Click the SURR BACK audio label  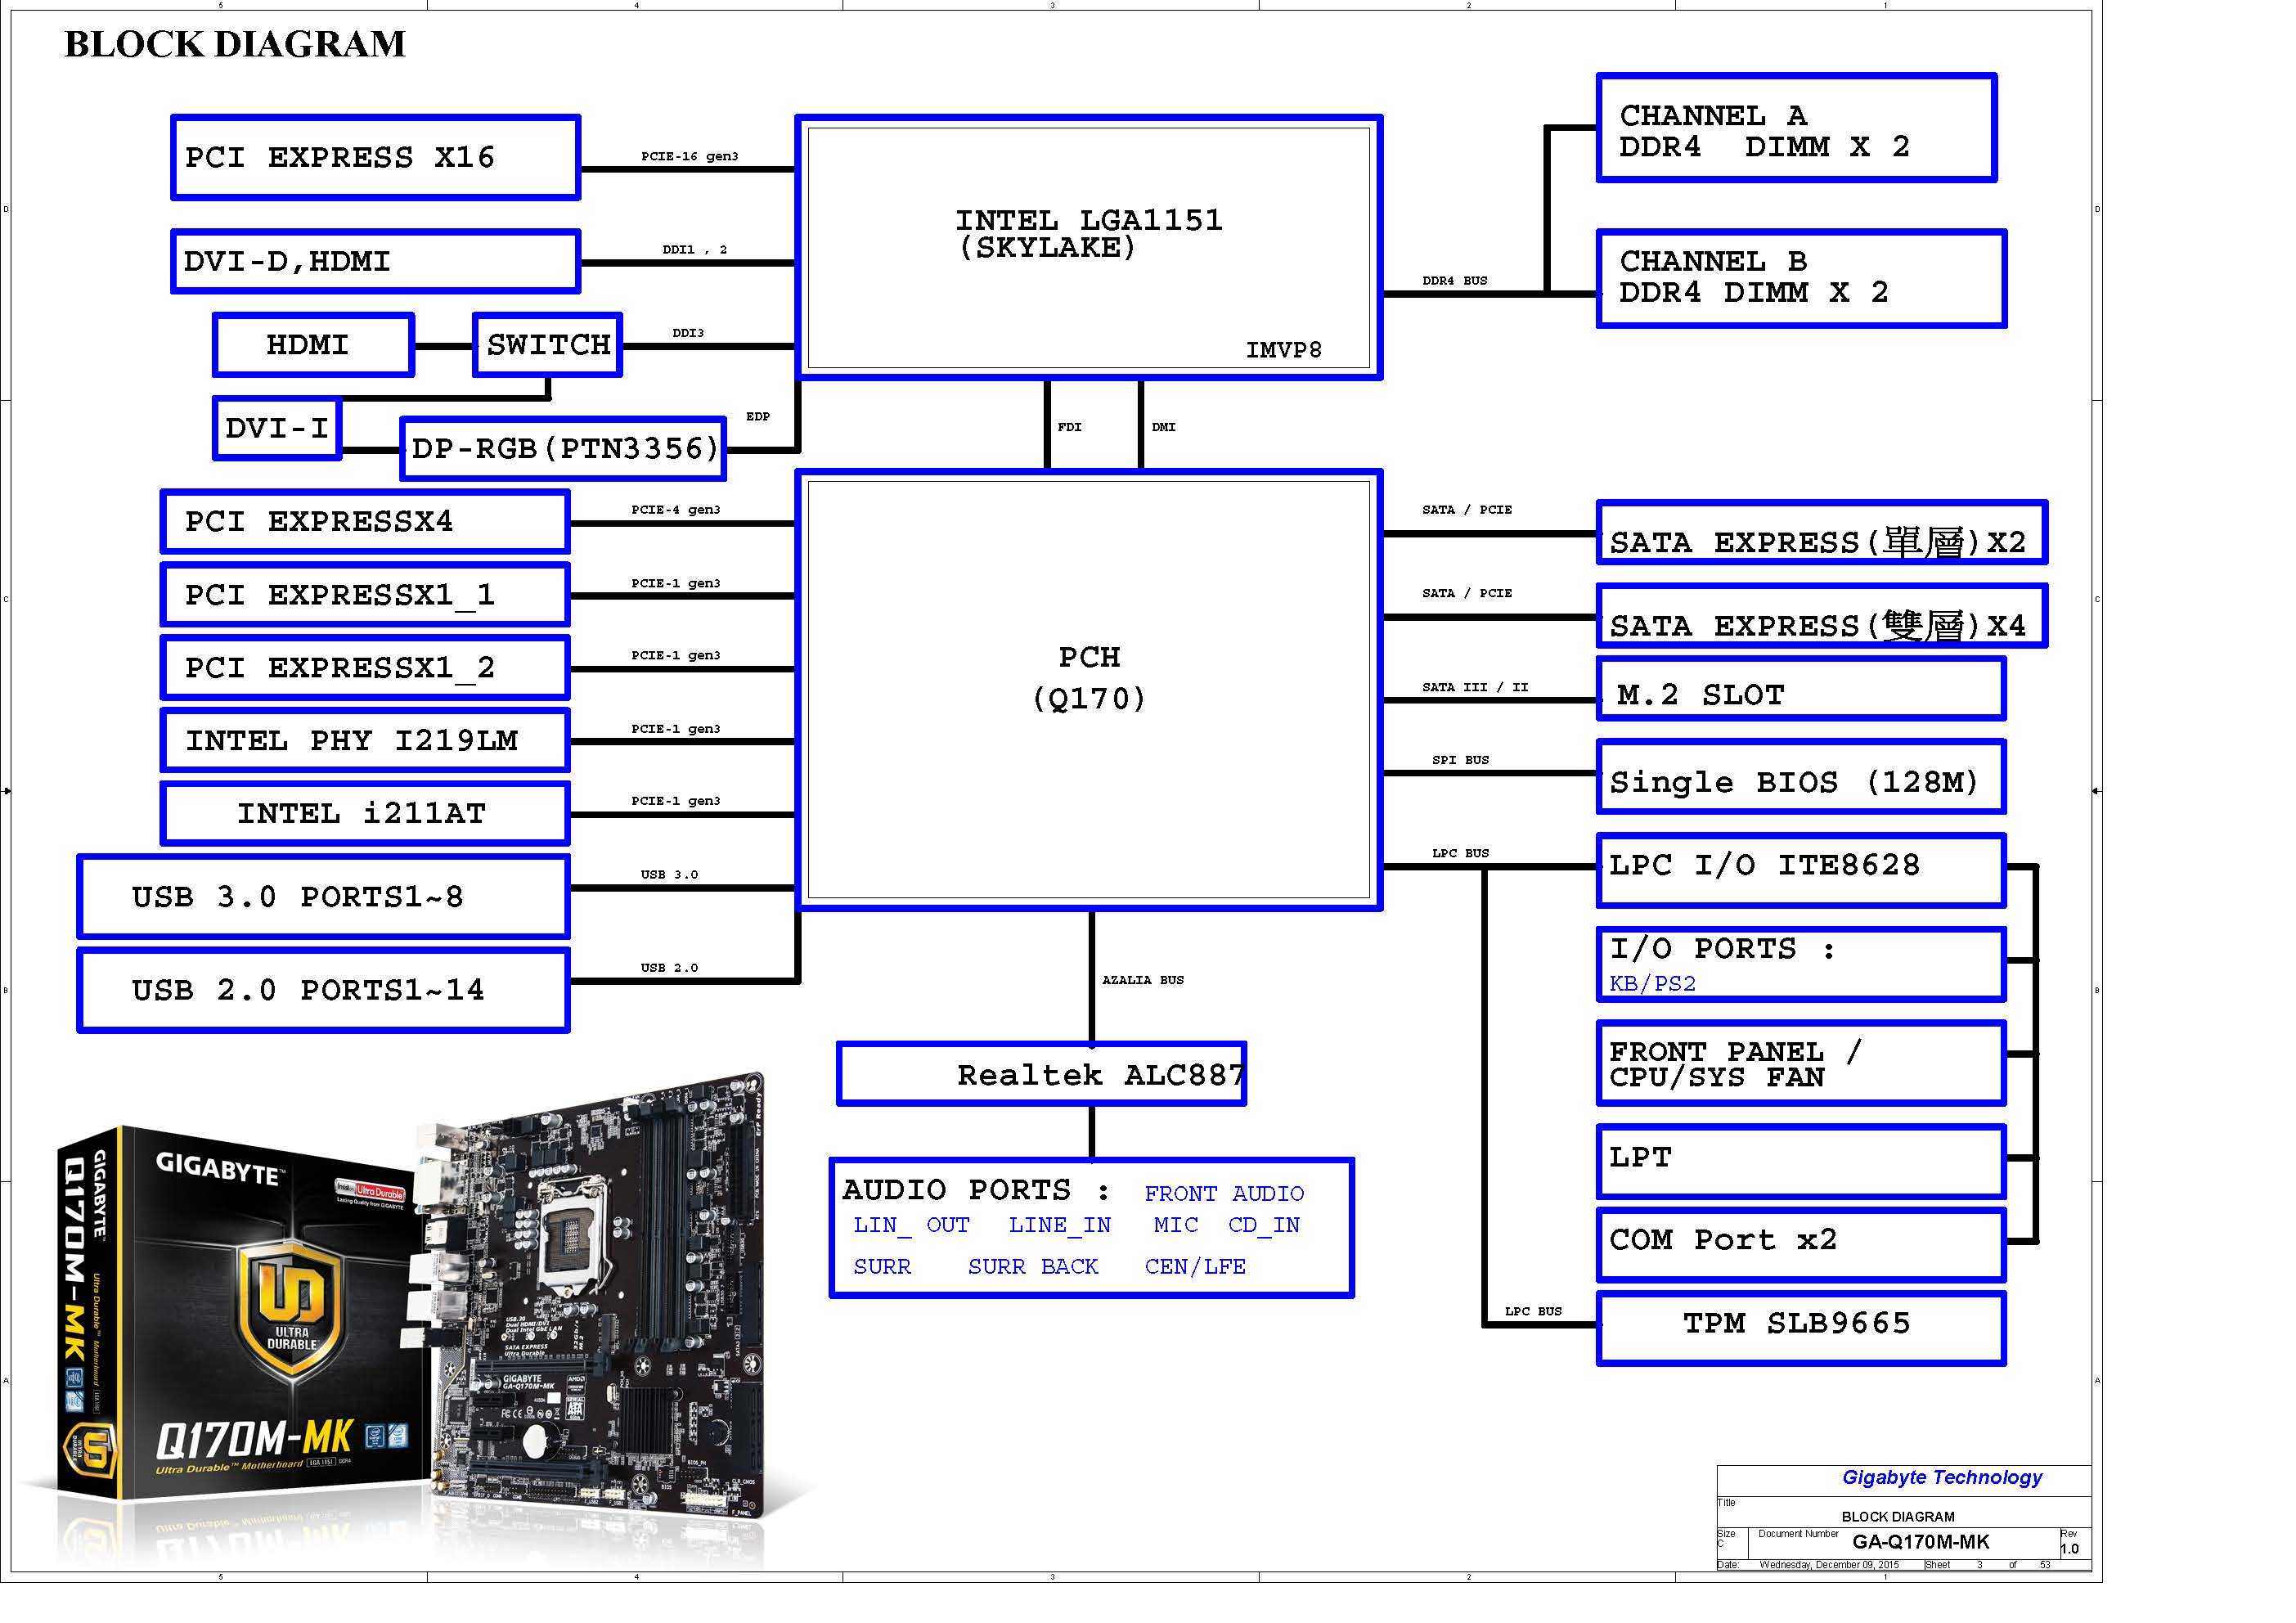(x=1033, y=1266)
